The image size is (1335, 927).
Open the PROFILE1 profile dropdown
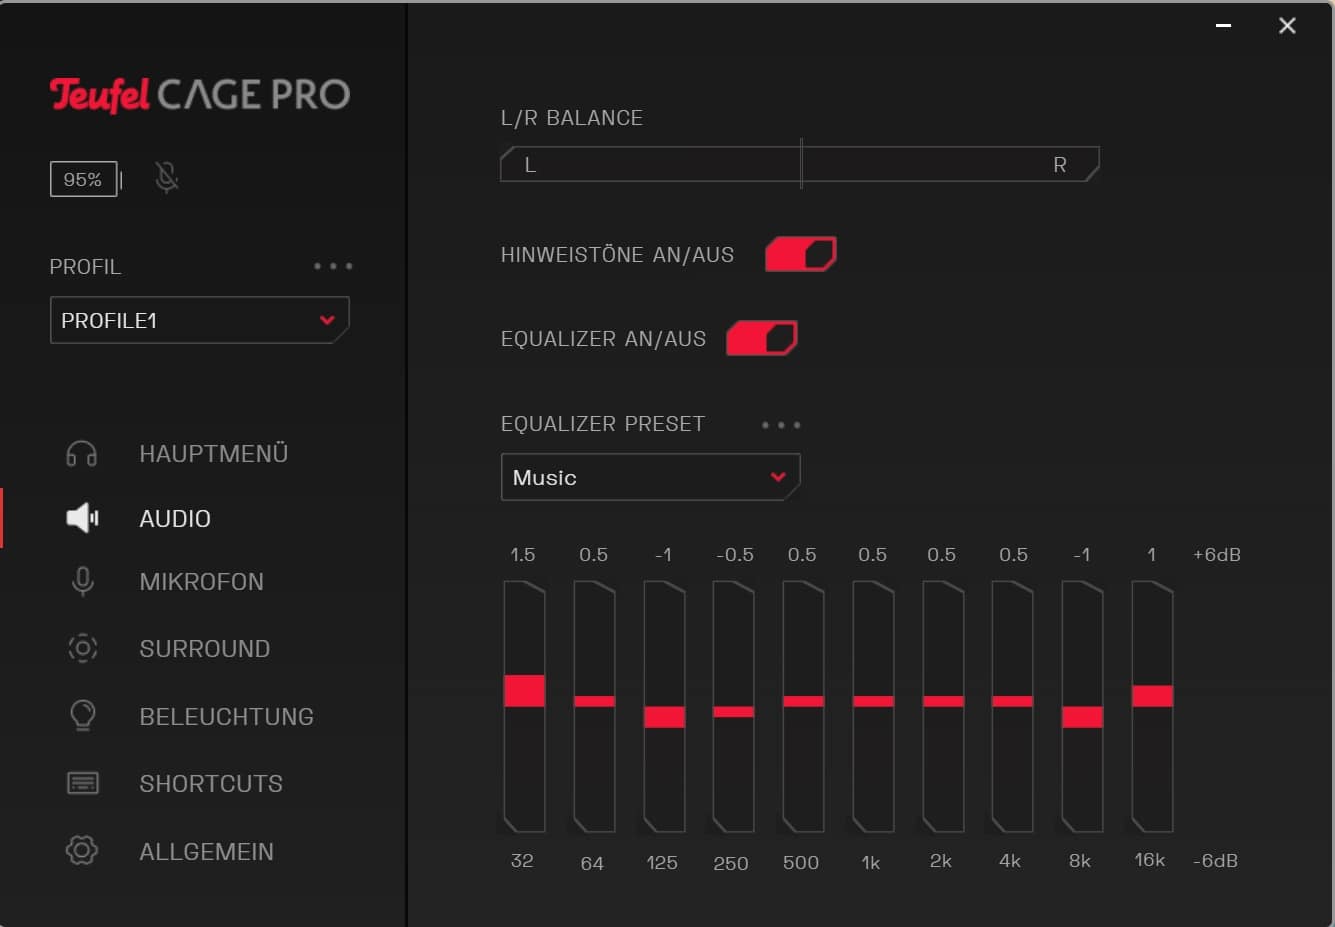[199, 321]
